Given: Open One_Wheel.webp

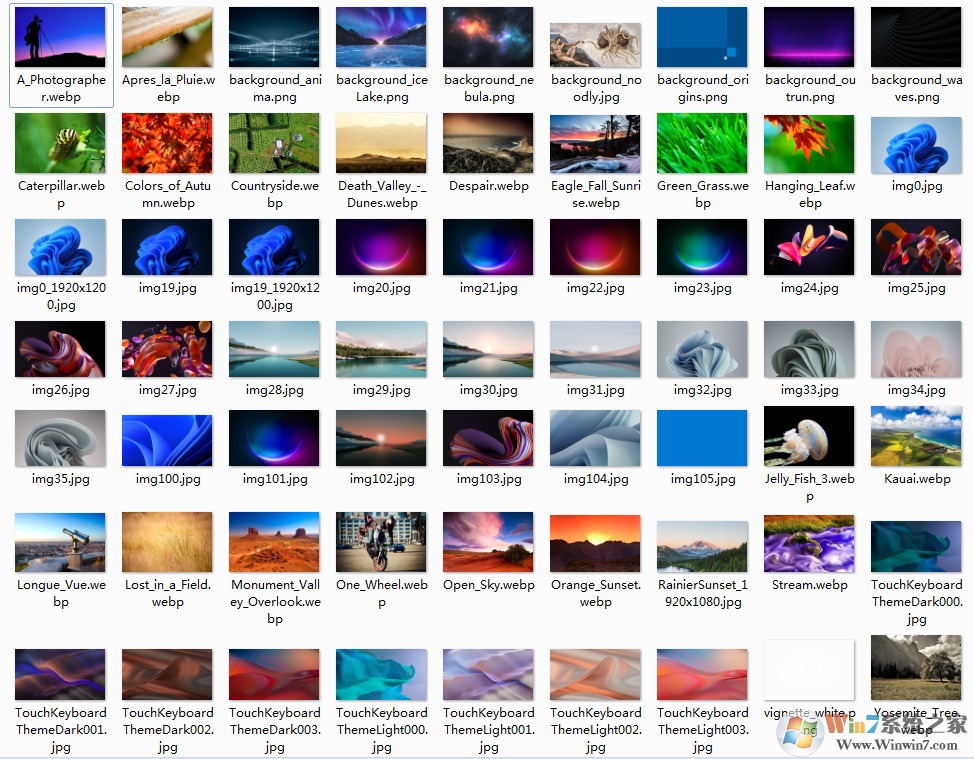Looking at the screenshot, I should pos(381,543).
